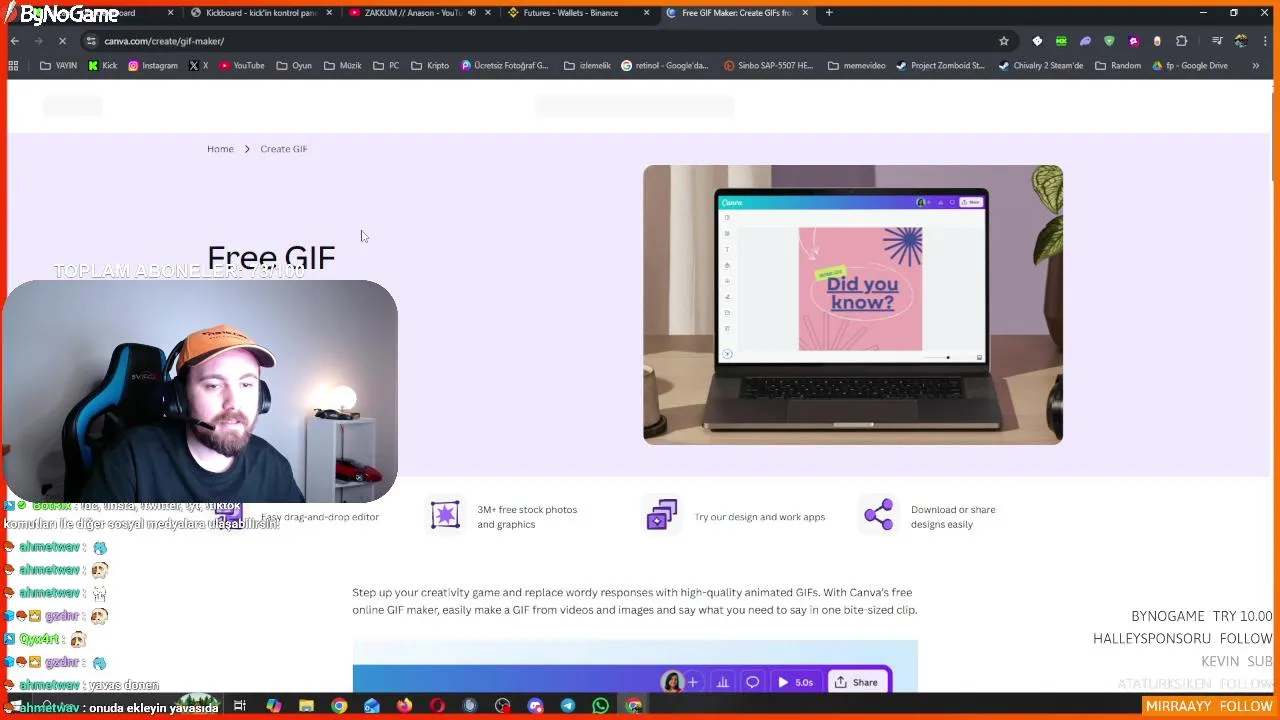This screenshot has width=1280, height=720.
Task: Open File Explorer from the taskbar
Action: 306,706
